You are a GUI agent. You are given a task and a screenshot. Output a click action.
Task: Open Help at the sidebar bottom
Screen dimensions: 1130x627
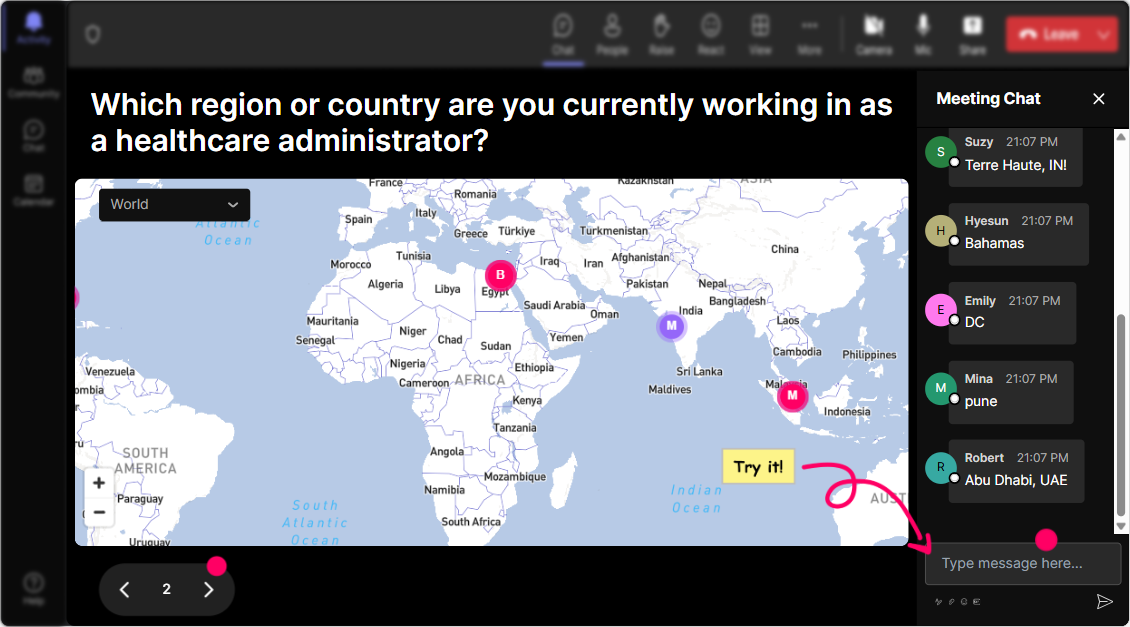click(x=33, y=589)
